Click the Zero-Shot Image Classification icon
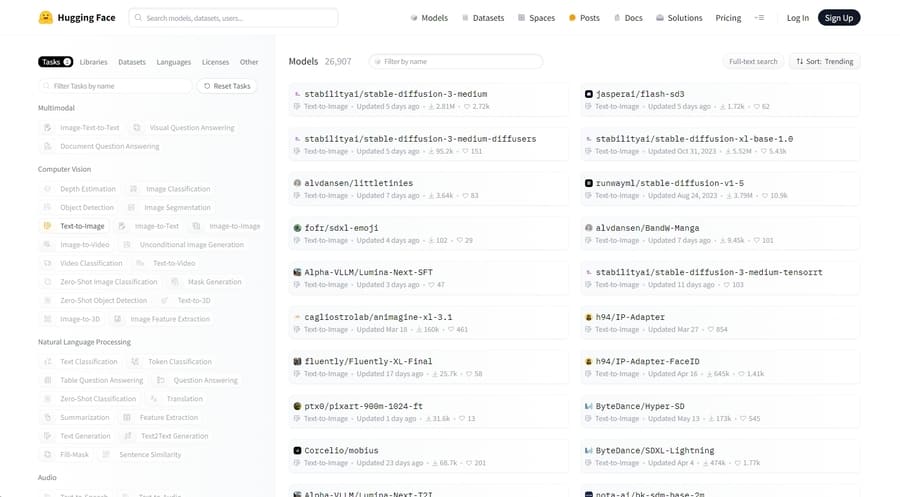900x497 pixels. point(48,282)
